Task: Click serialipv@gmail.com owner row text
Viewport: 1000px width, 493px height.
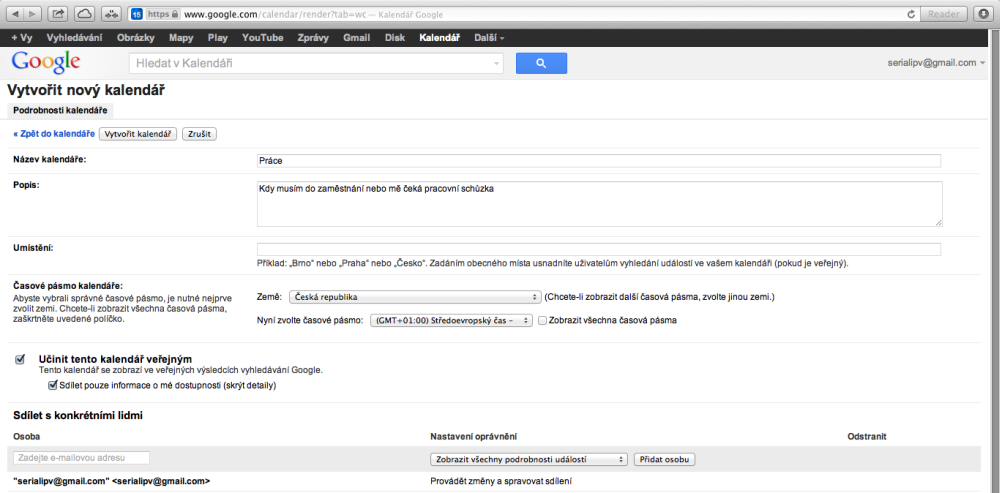Action: point(112,482)
